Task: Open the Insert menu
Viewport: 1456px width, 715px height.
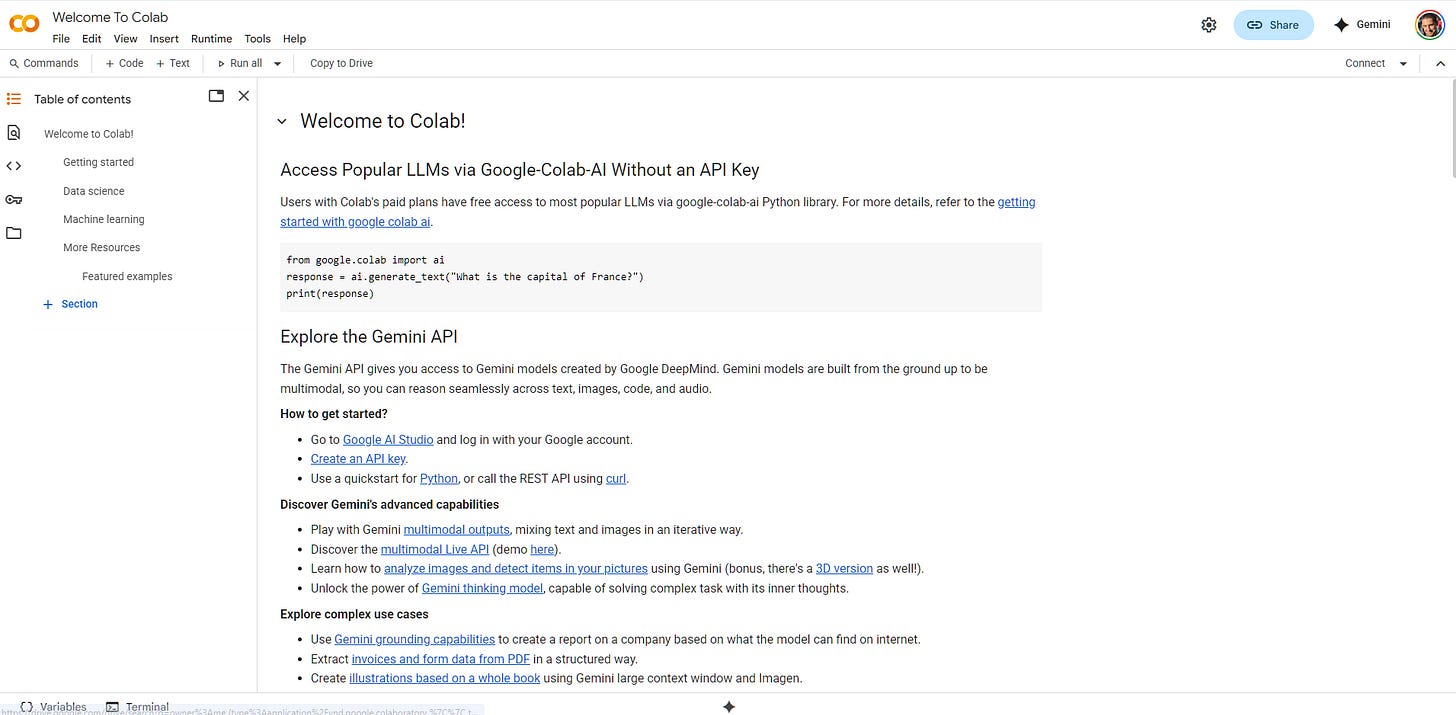Action: tap(163, 38)
